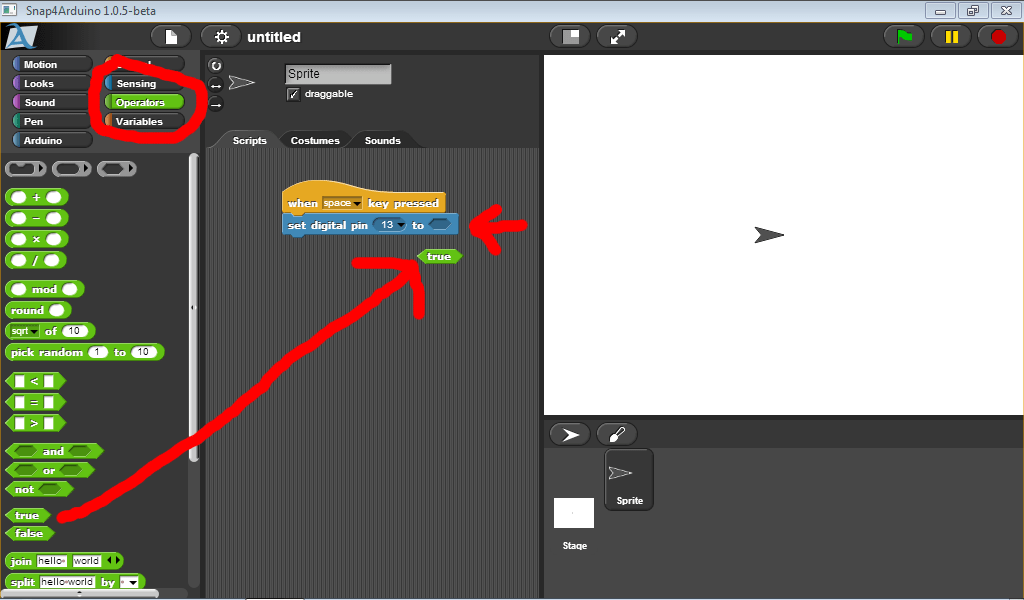Image resolution: width=1024 pixels, height=600 pixels.
Task: Select the Variables block category
Action: point(144,121)
